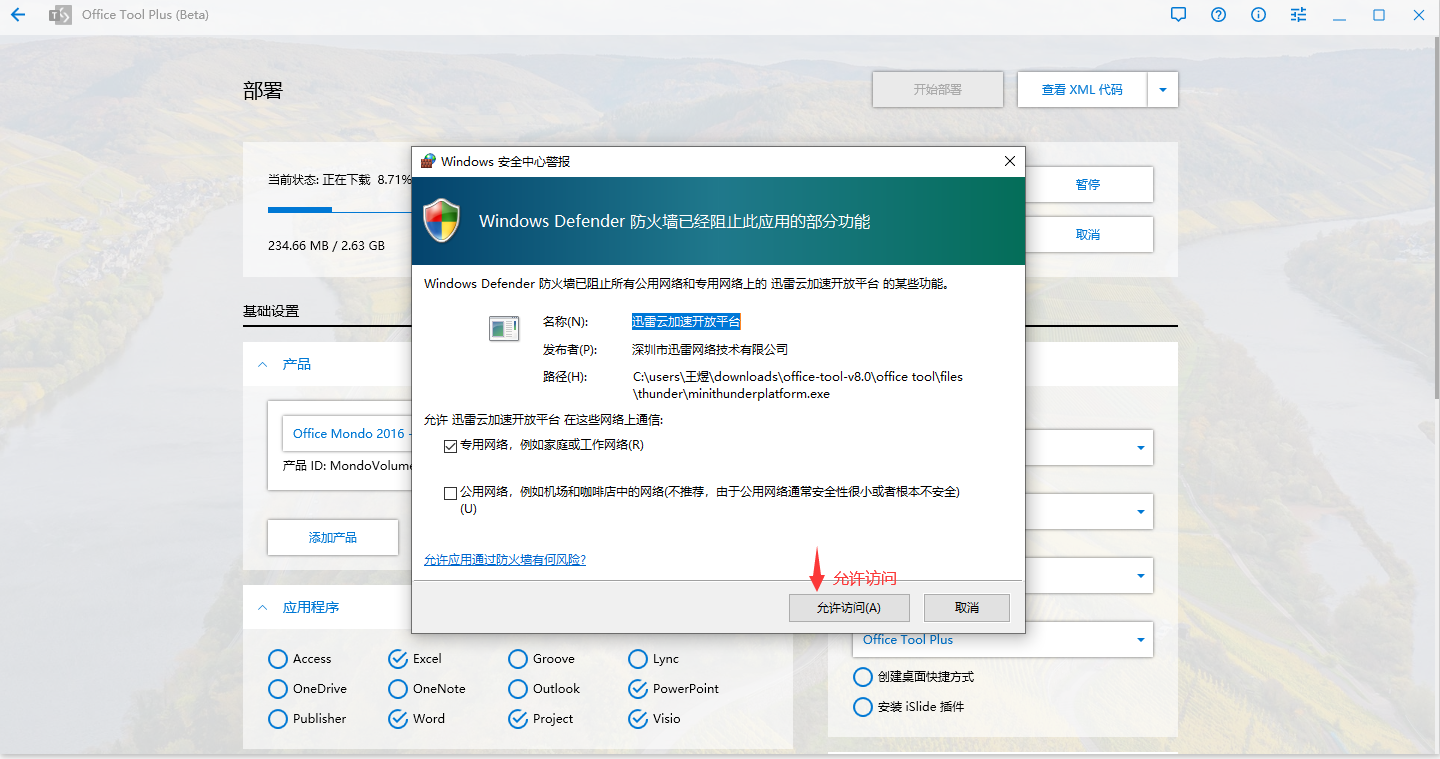Click the 234.66 MB / 2.63 GB text
Image resolution: width=1440 pixels, height=759 pixels.
(x=326, y=245)
